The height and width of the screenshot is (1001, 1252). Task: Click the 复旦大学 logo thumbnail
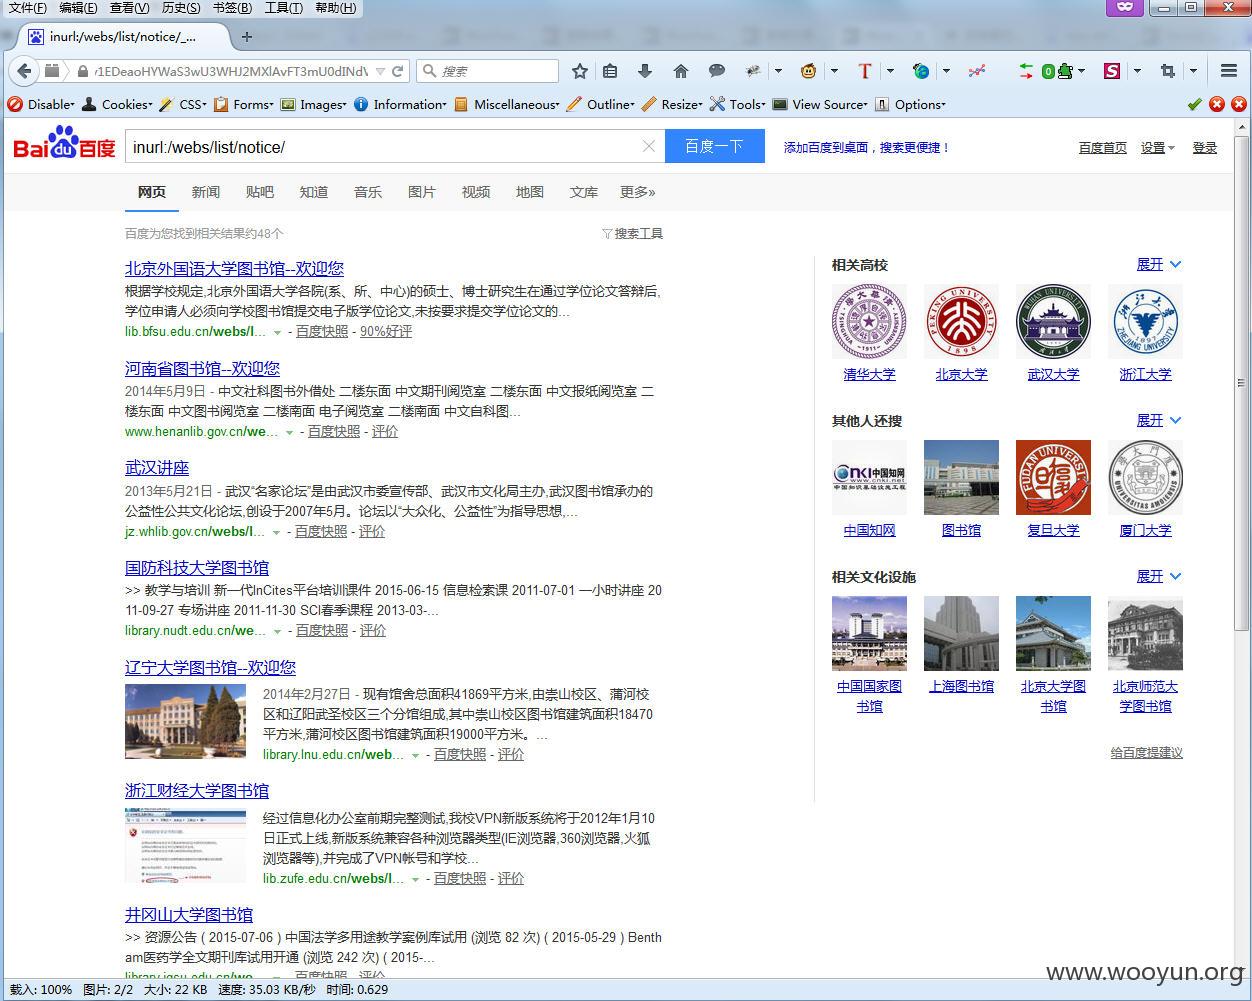point(1053,477)
